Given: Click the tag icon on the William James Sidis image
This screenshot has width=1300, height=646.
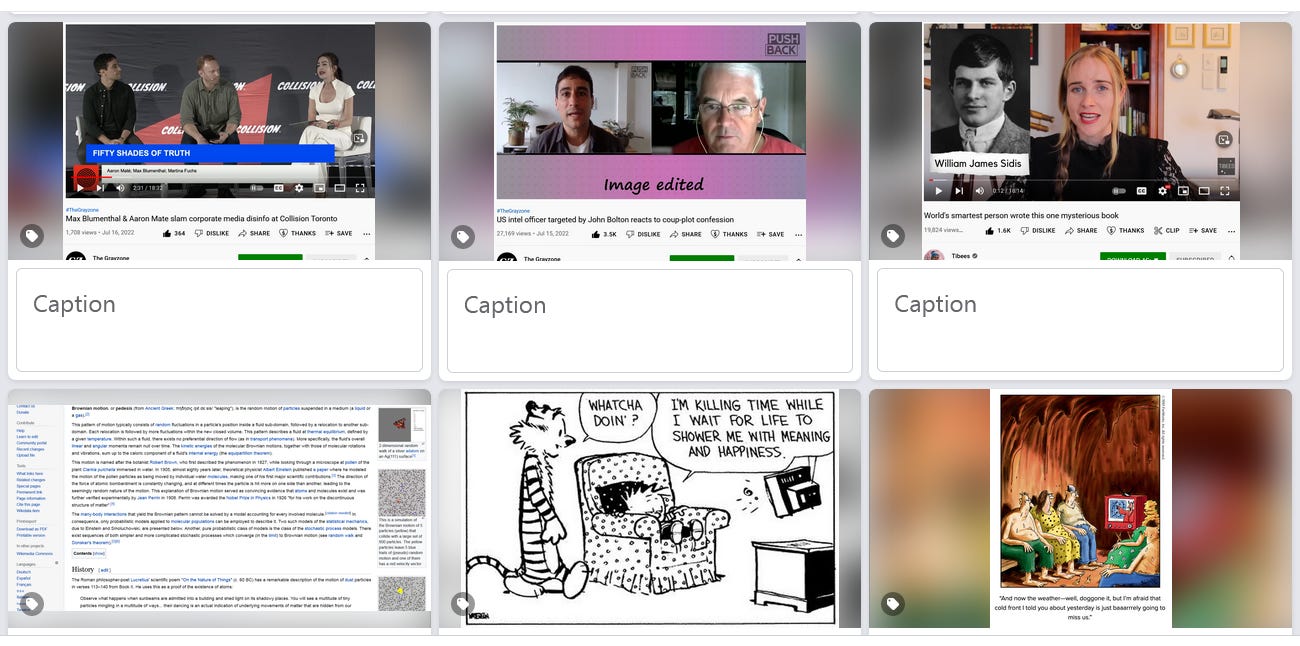Looking at the screenshot, I should pyautogui.click(x=893, y=236).
